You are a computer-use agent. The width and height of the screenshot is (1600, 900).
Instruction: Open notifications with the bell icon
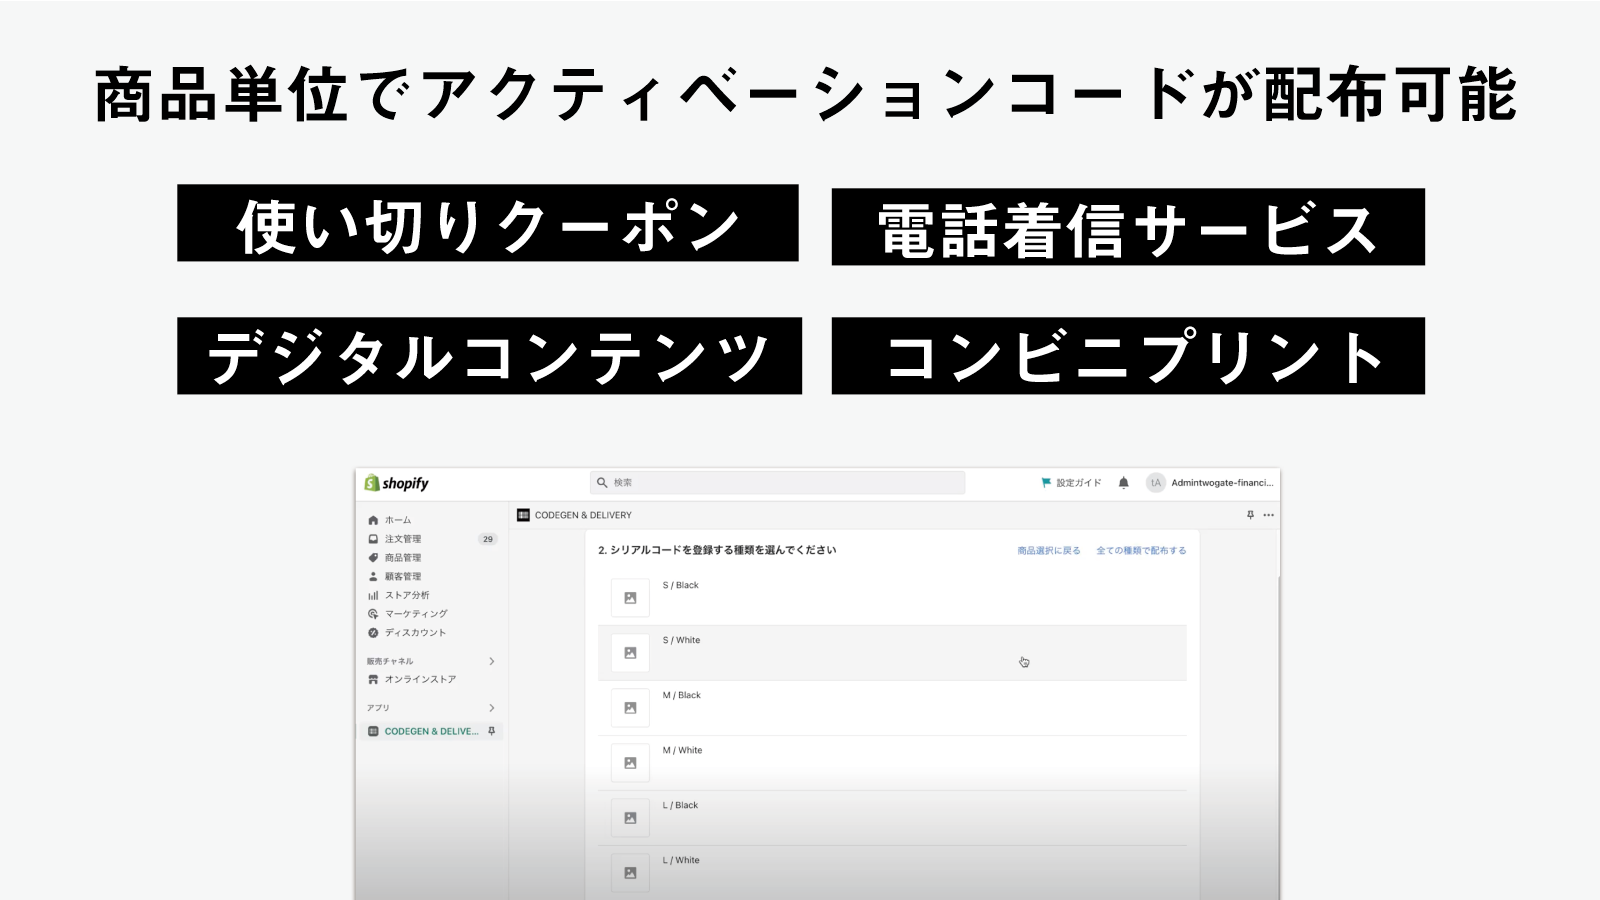[x=1124, y=482]
